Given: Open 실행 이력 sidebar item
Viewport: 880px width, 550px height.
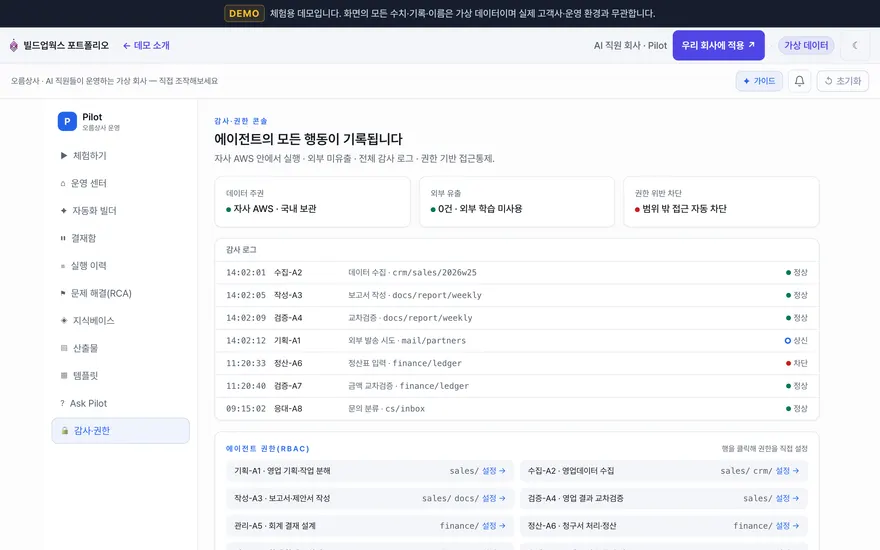Looking at the screenshot, I should (120, 265).
